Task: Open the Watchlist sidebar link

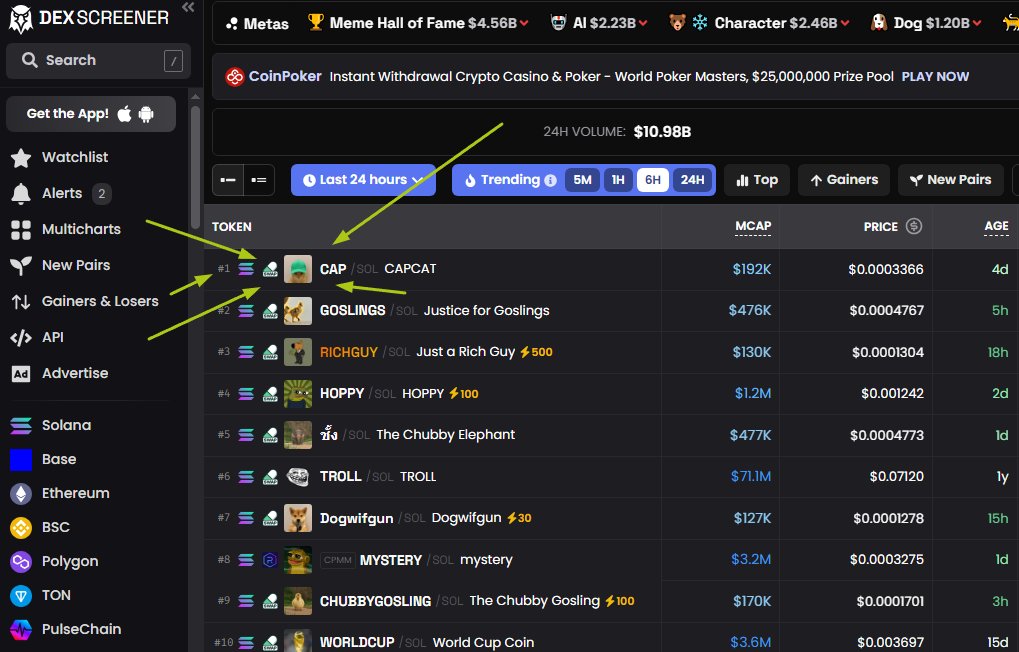Action: point(75,157)
